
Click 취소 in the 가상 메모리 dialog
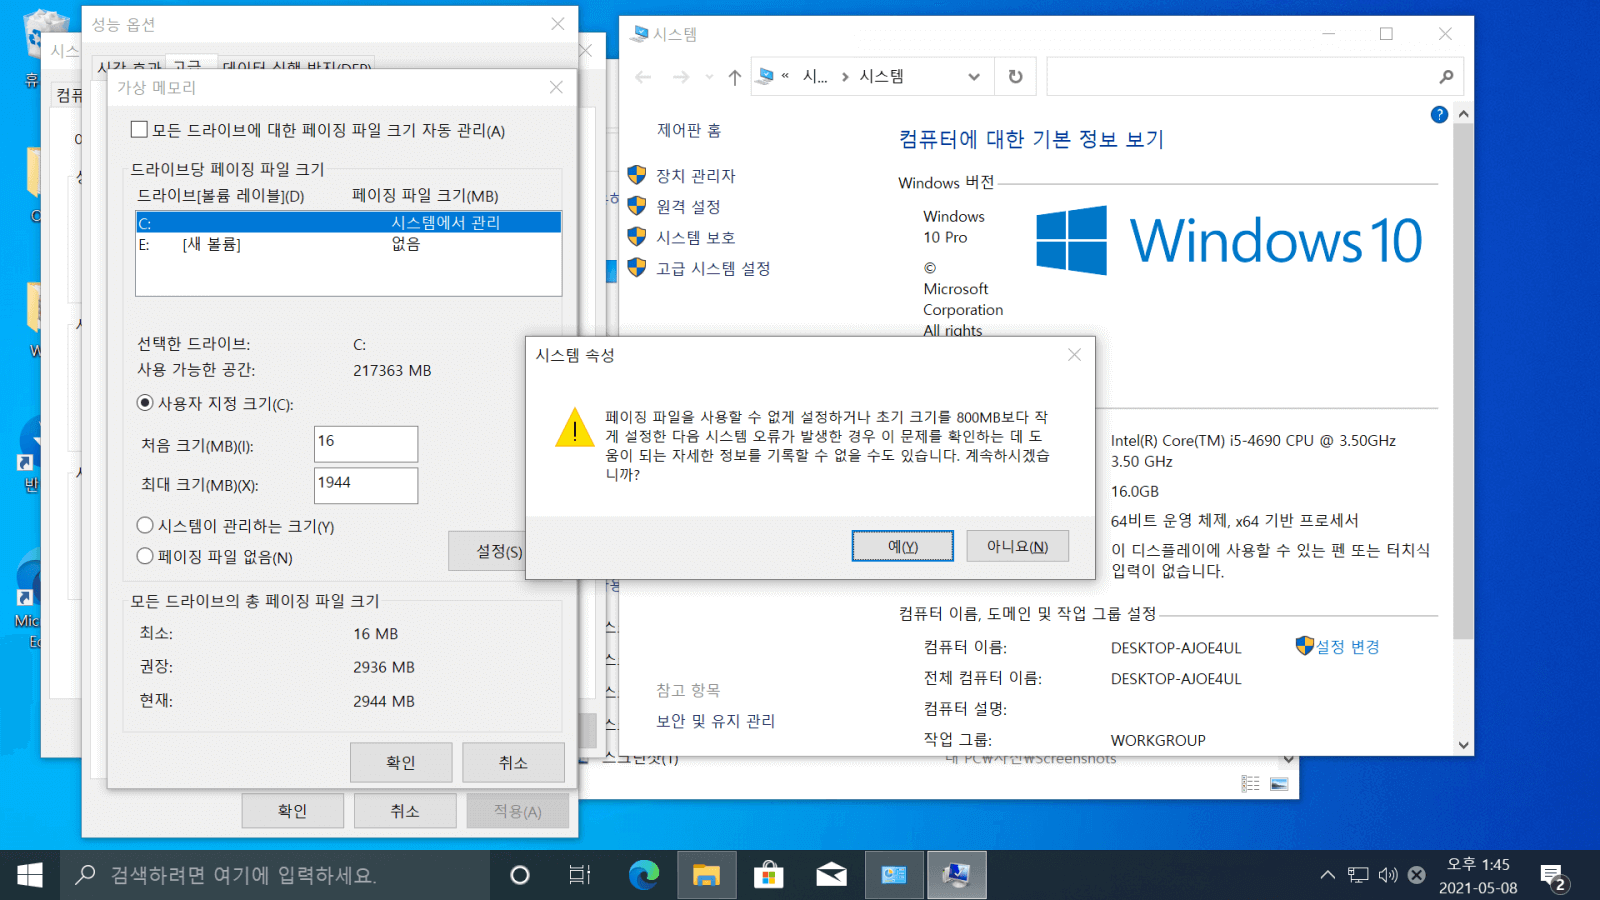513,762
